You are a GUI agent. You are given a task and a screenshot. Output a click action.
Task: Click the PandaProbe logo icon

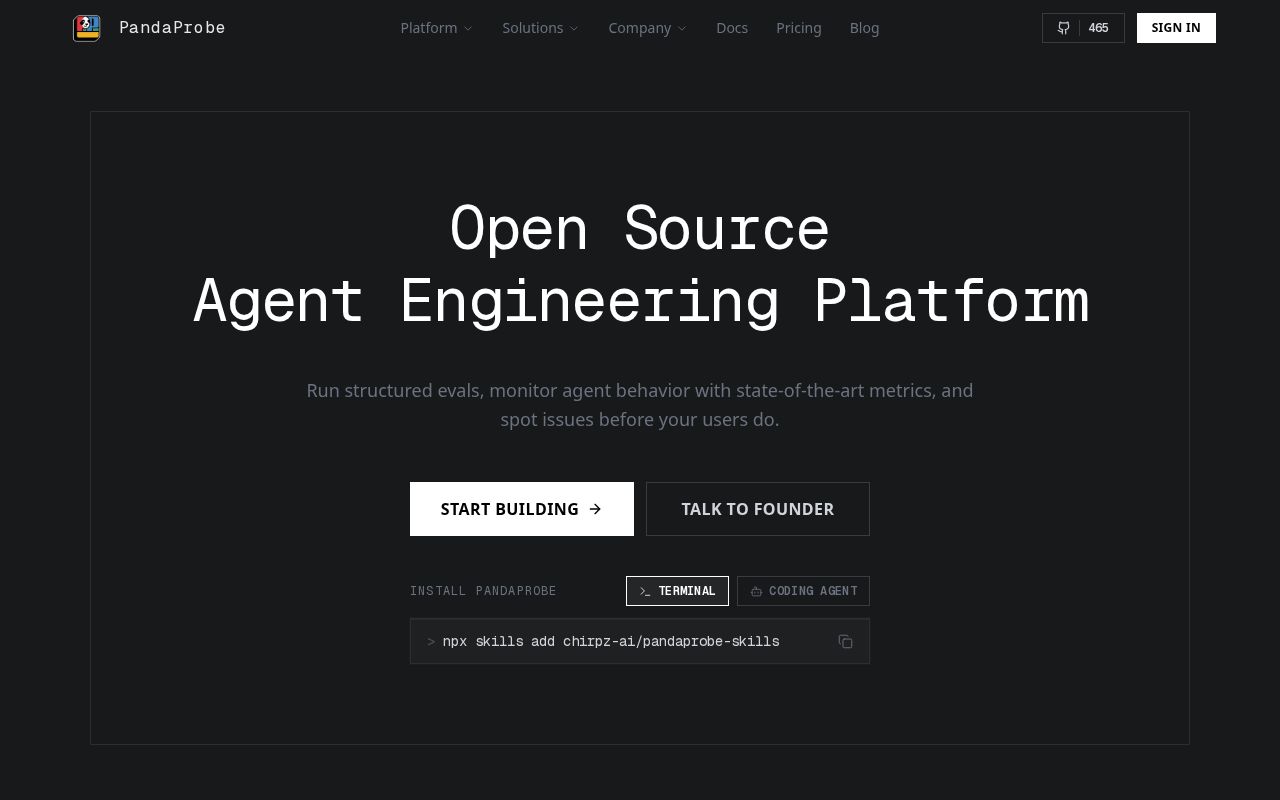tap(87, 28)
